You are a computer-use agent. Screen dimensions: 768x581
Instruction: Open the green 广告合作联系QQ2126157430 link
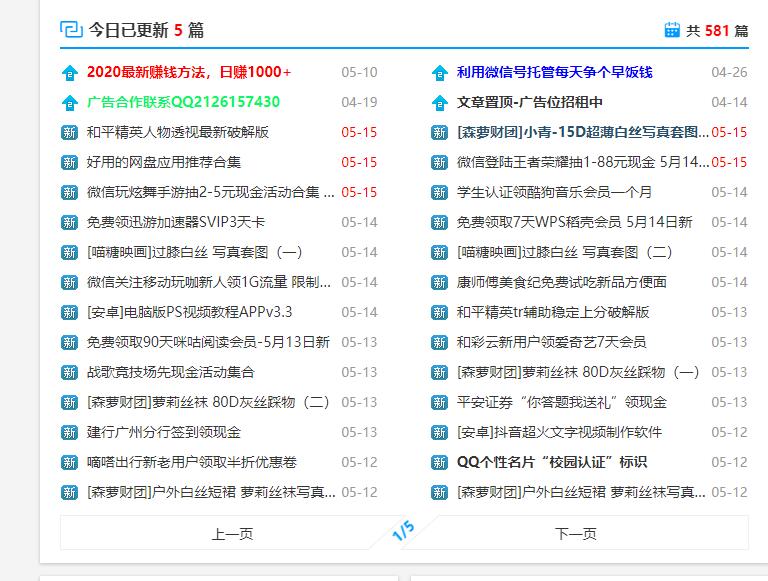tap(183, 102)
